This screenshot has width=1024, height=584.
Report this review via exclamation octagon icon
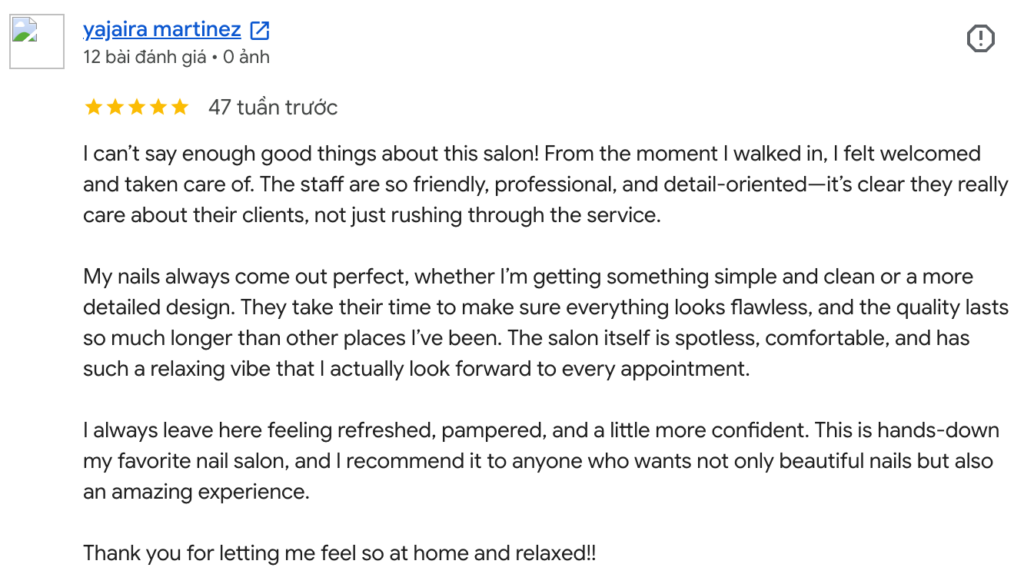[980, 39]
